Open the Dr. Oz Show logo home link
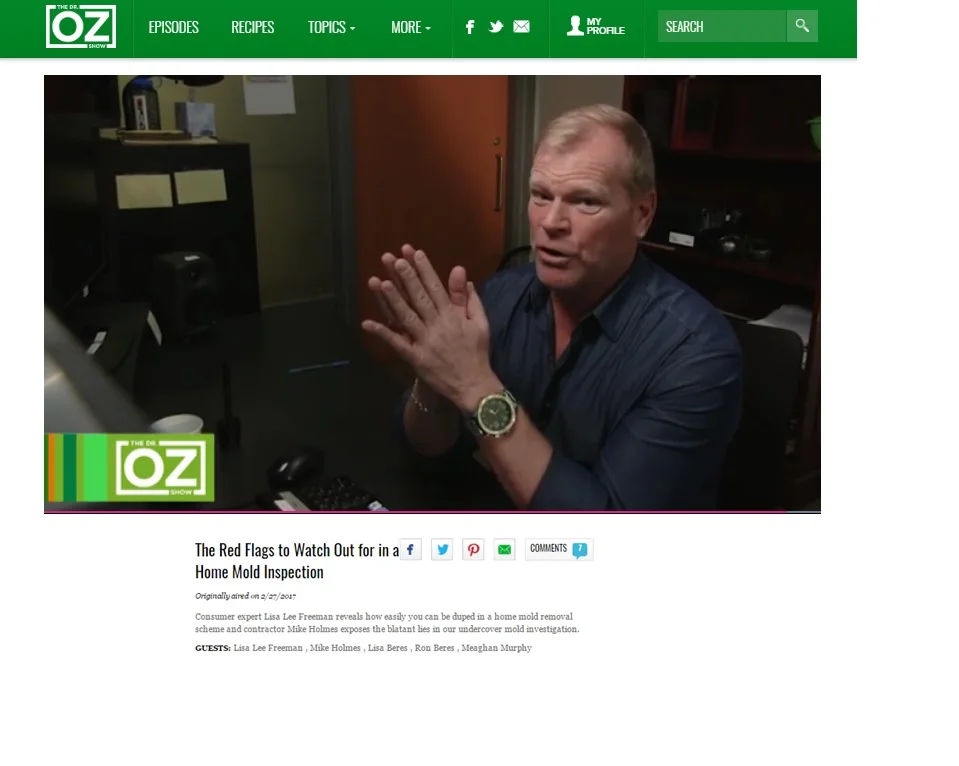The image size is (959, 766). pyautogui.click(x=81, y=26)
